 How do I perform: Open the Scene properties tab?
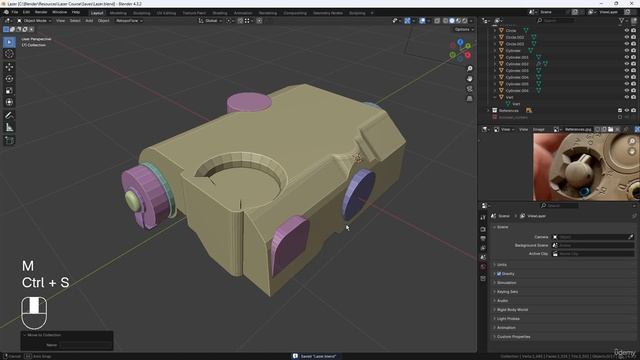[483, 257]
